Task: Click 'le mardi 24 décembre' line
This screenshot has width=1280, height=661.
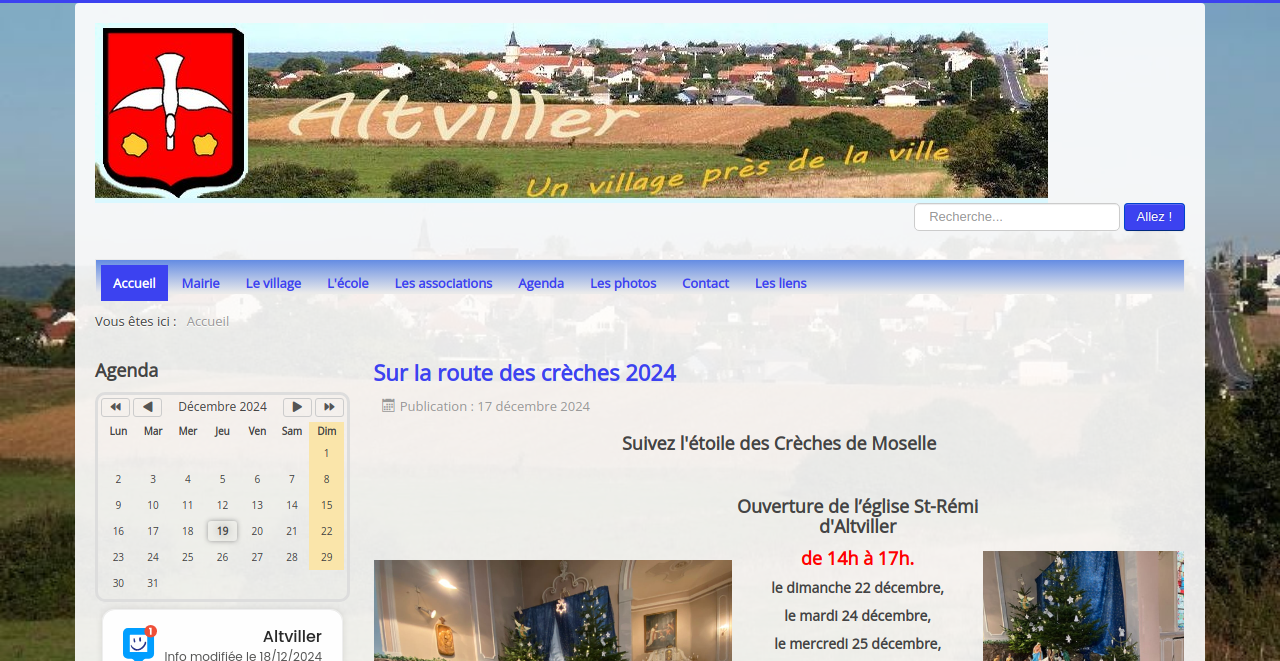Action: pyautogui.click(x=858, y=615)
